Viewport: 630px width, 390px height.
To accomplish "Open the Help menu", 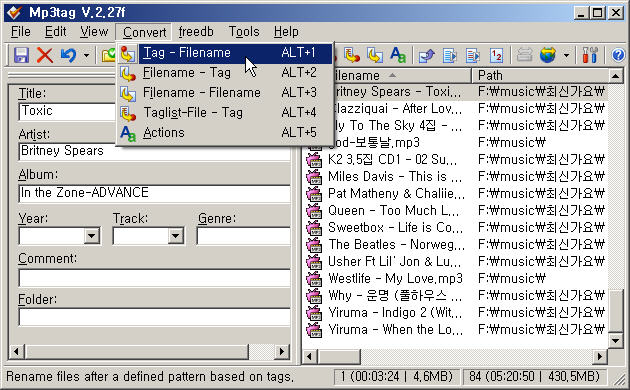I will click(x=286, y=32).
